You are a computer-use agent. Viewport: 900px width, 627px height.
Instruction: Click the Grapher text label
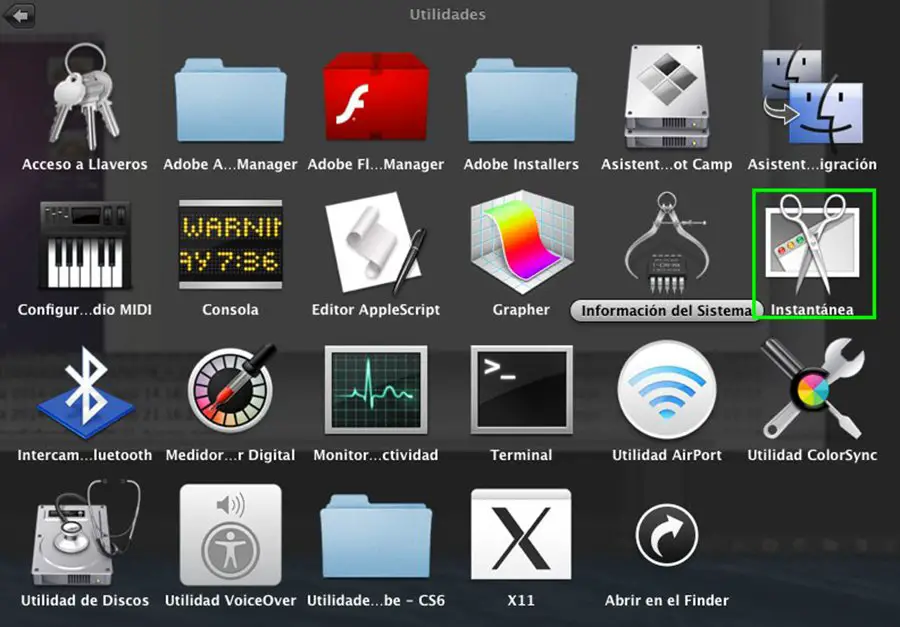521,310
